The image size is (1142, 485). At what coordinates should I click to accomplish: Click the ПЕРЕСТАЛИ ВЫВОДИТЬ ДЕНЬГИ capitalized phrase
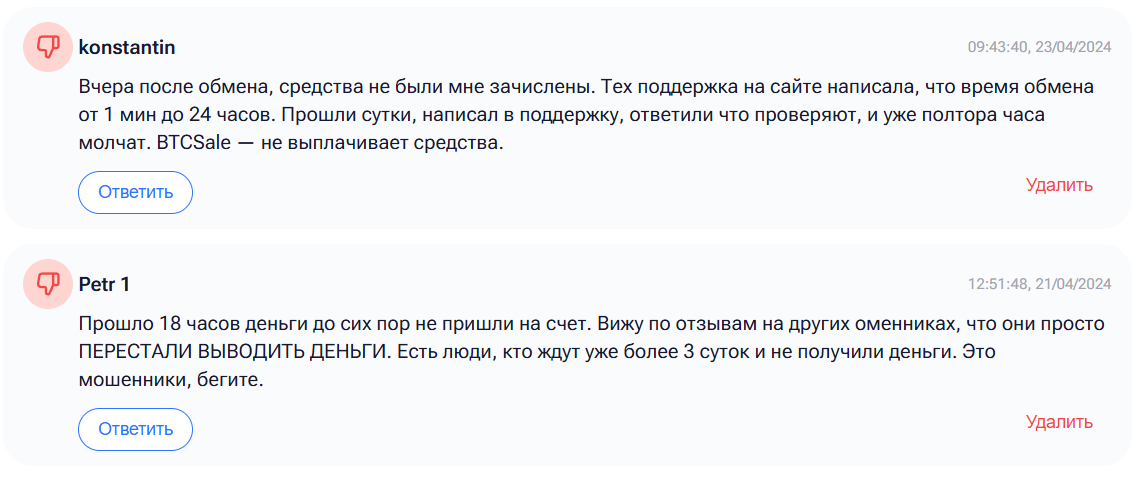click(233, 352)
